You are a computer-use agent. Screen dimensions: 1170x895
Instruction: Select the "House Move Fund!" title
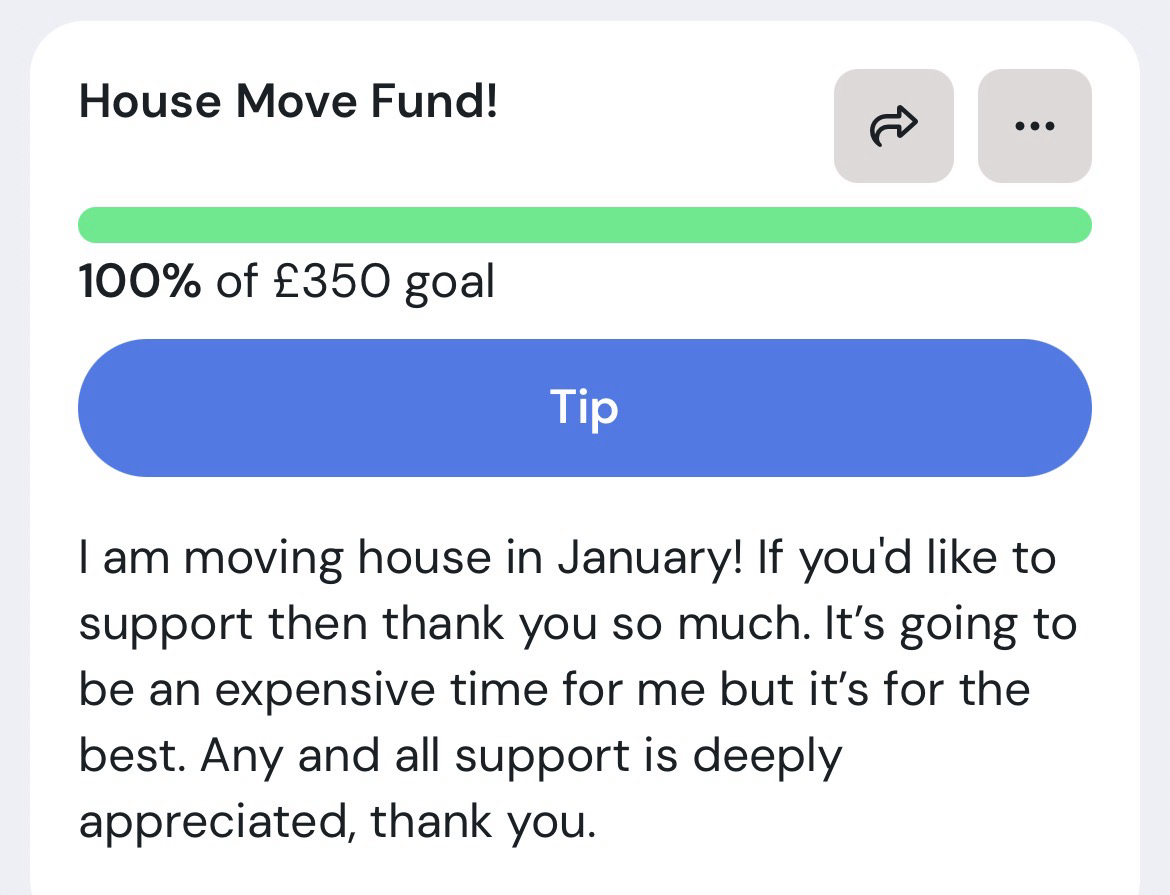click(288, 102)
